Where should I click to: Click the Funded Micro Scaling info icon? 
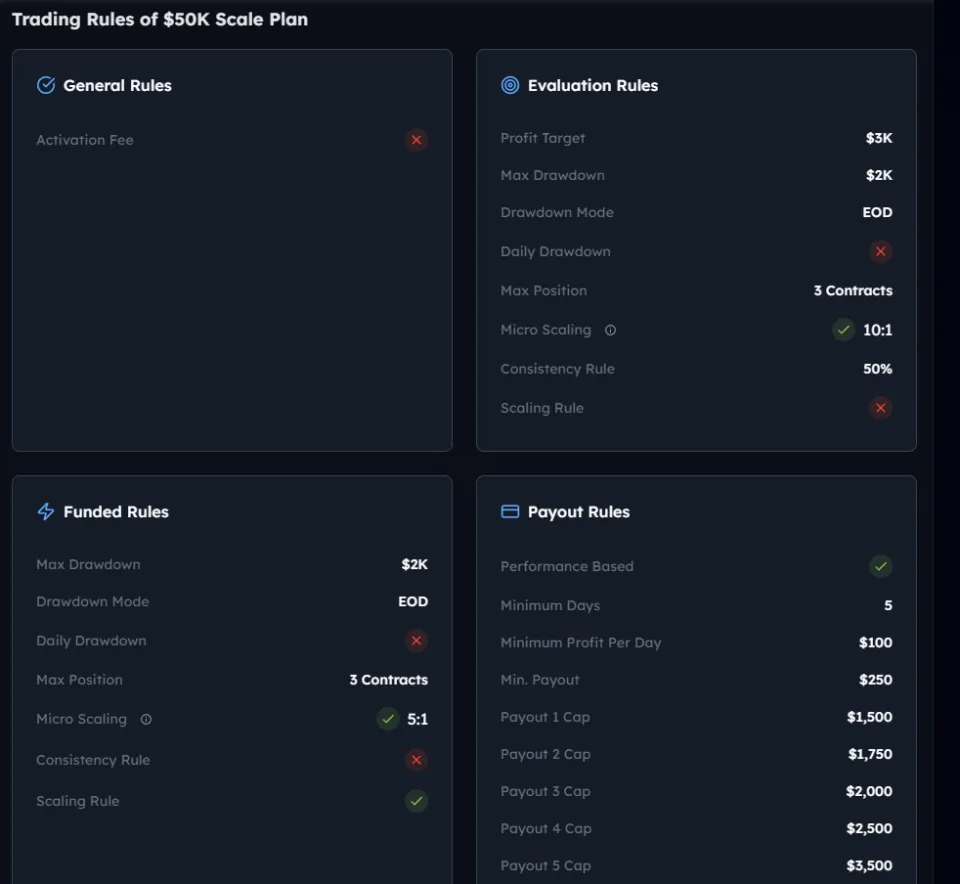(146, 719)
